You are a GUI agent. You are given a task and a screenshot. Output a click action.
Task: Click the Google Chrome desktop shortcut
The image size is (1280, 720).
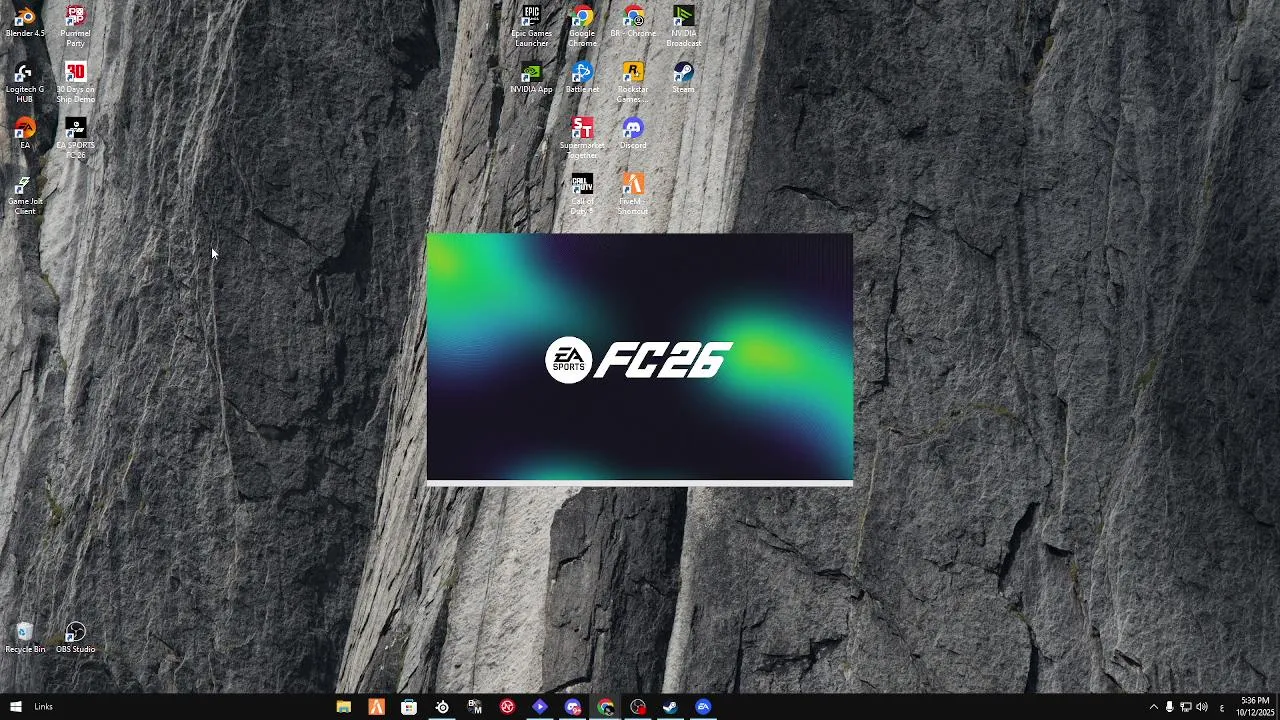582,26
